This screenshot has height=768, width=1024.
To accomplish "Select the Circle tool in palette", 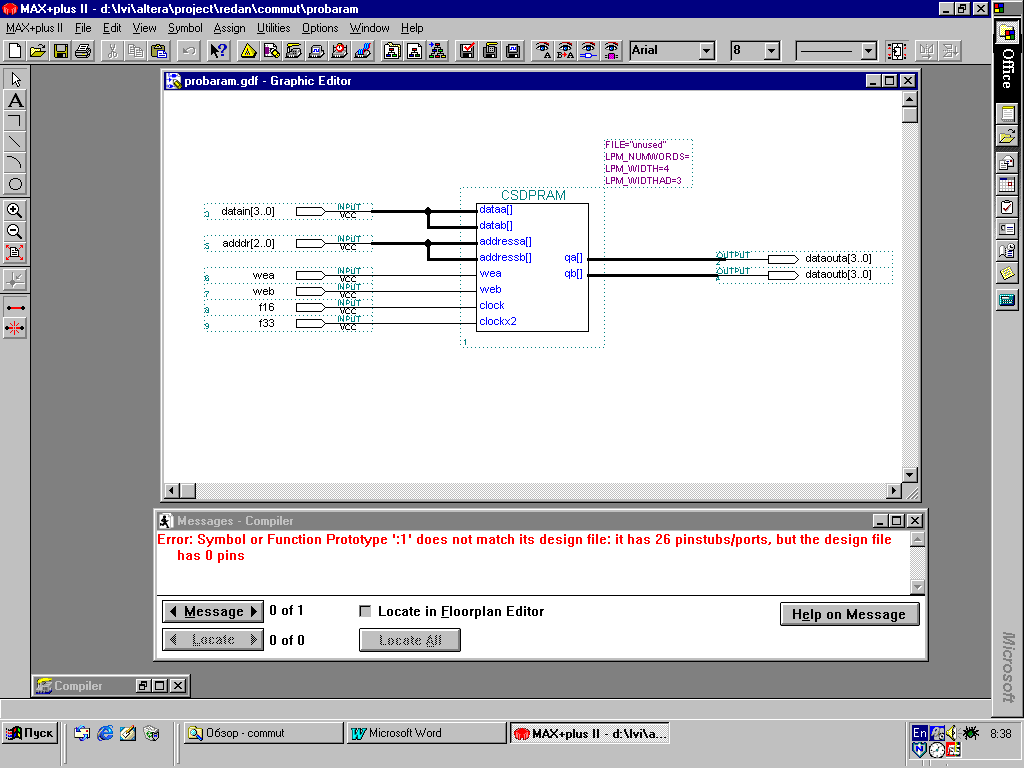I will pyautogui.click(x=15, y=184).
